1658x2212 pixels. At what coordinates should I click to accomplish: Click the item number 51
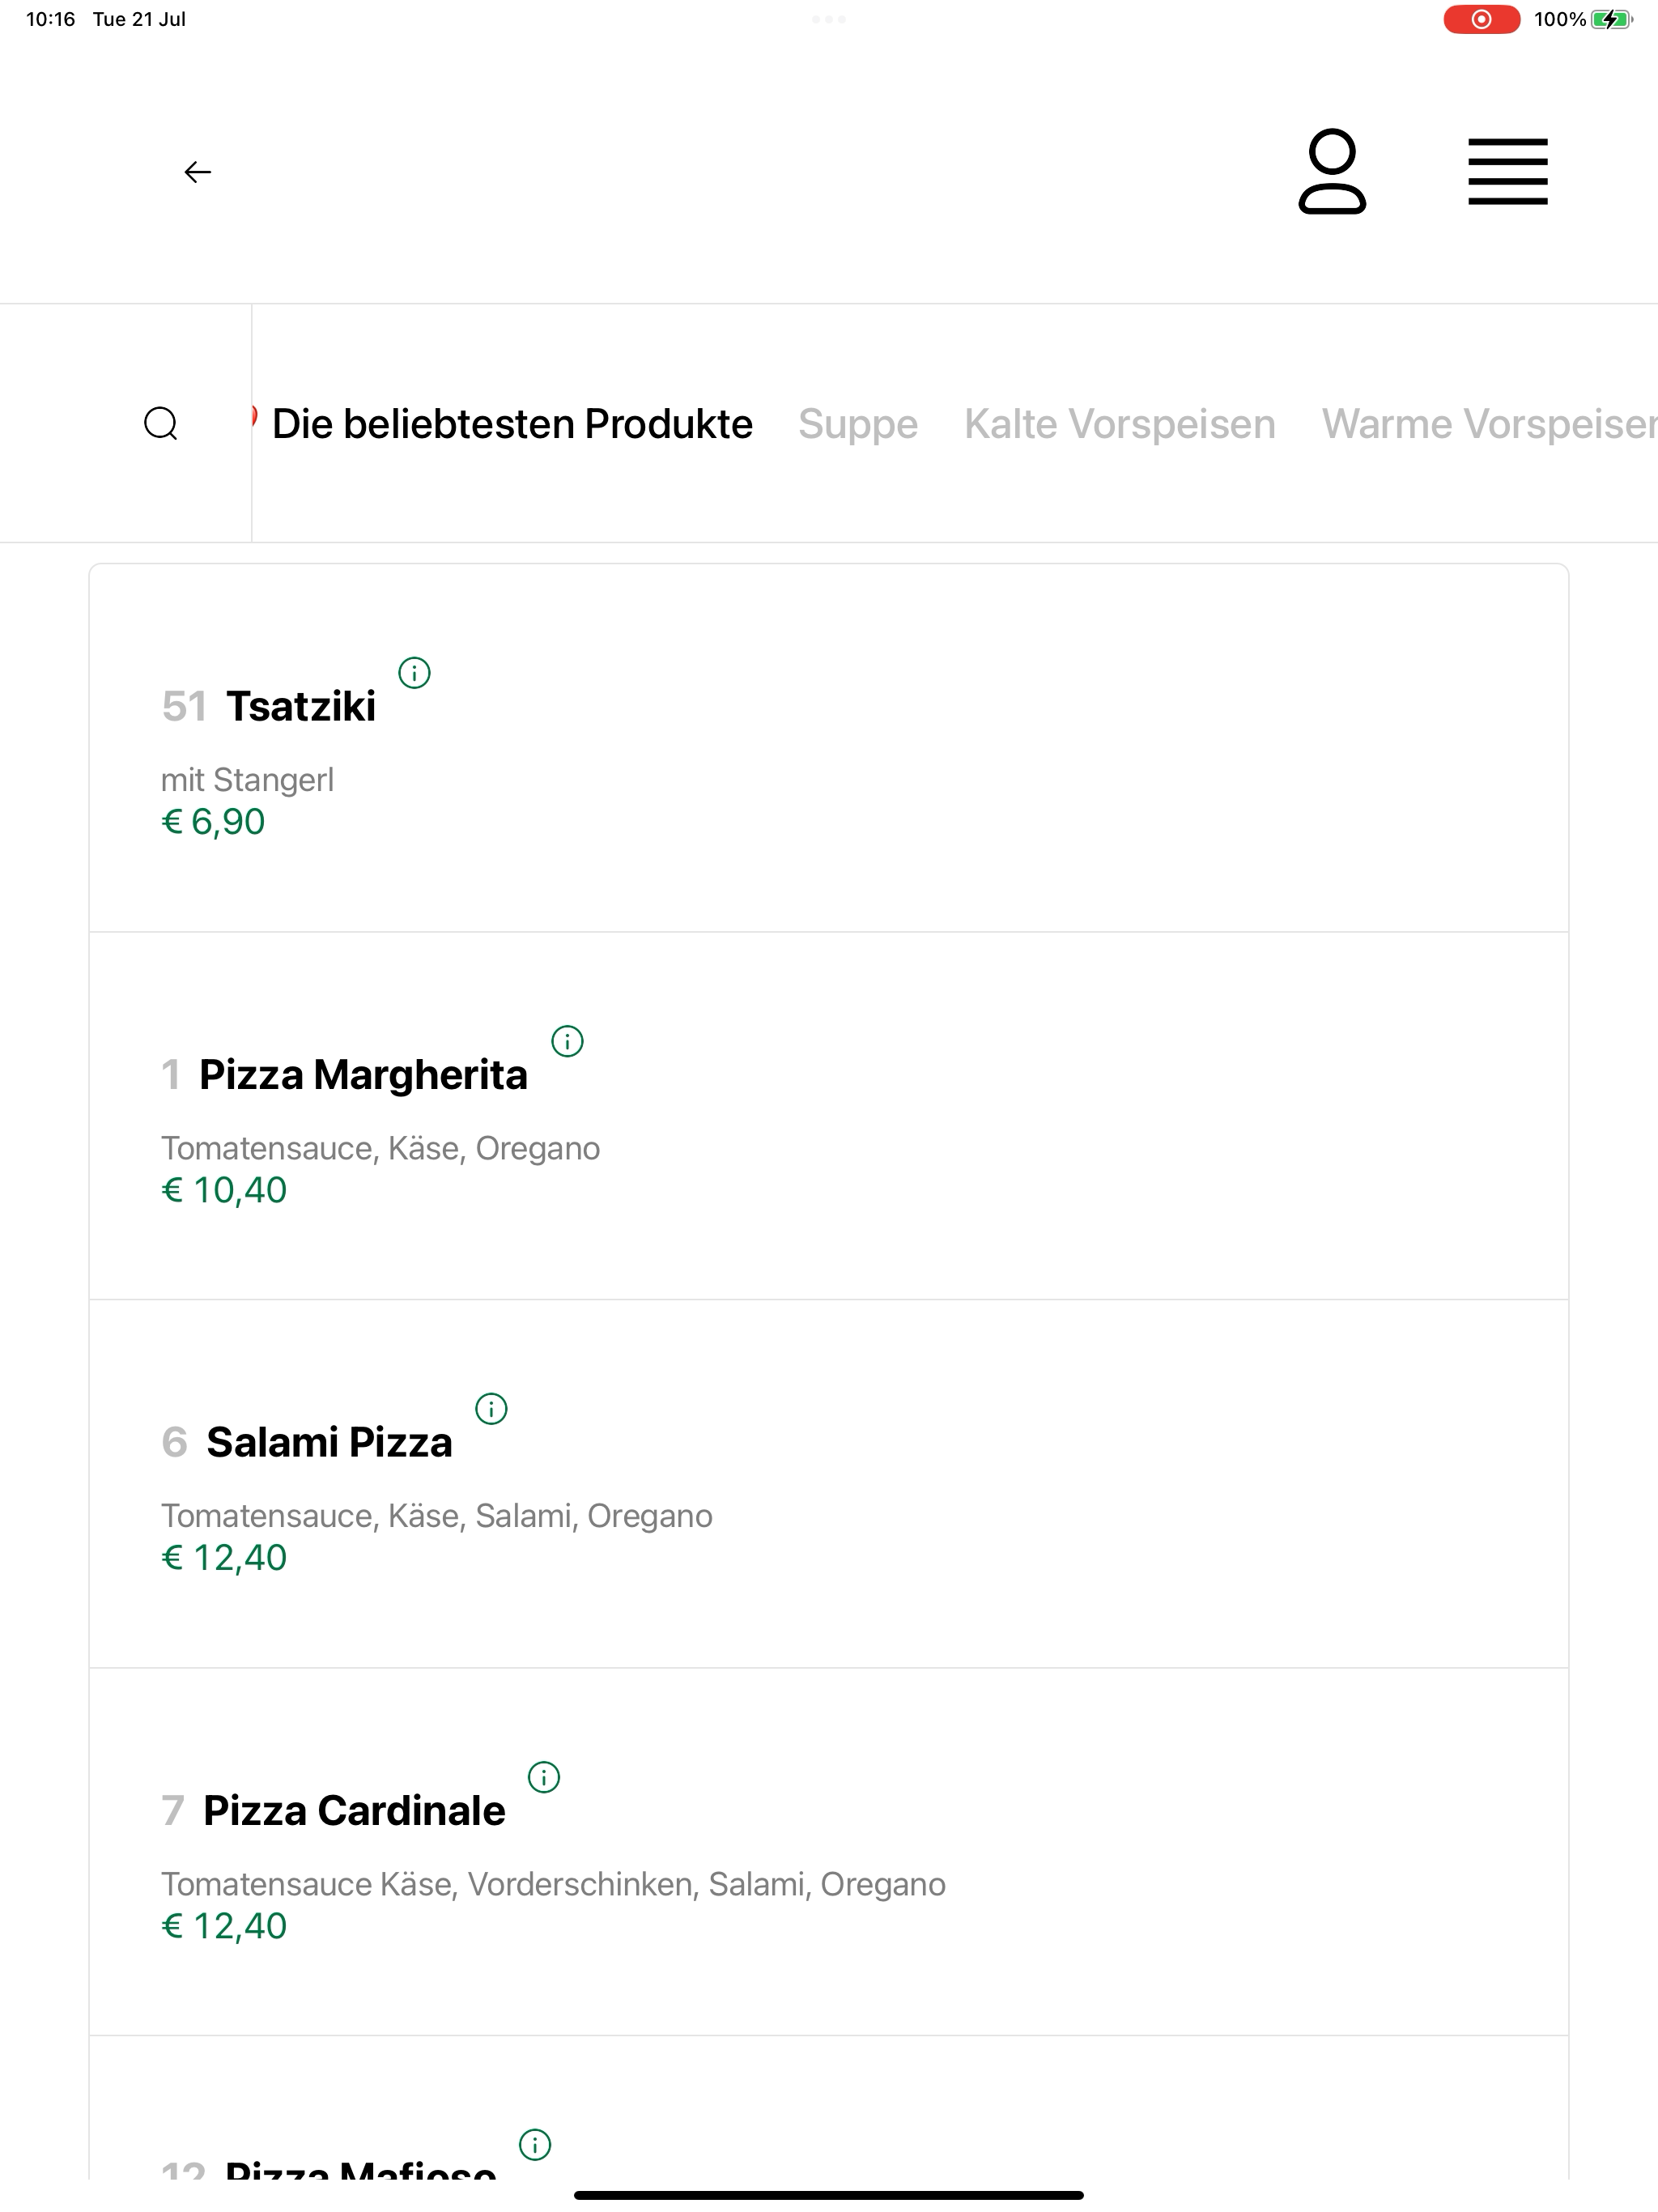184,706
